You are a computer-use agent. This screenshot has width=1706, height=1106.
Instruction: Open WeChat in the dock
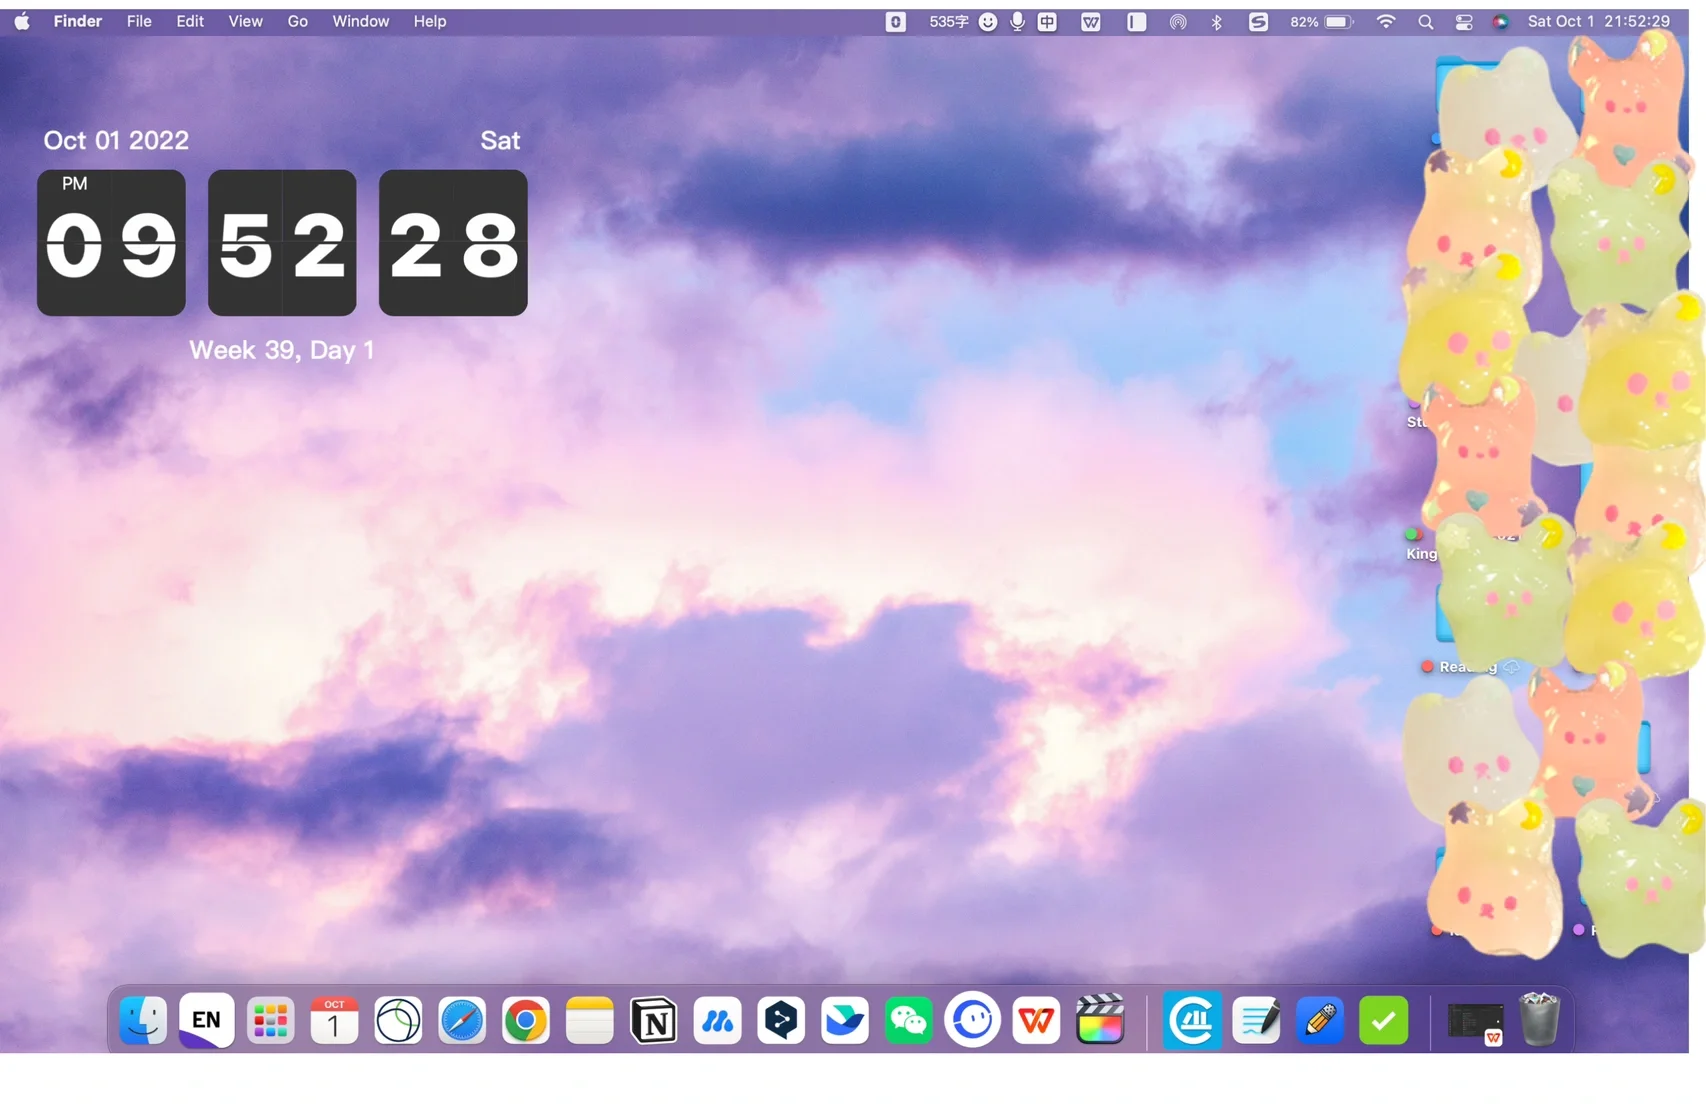(908, 1021)
